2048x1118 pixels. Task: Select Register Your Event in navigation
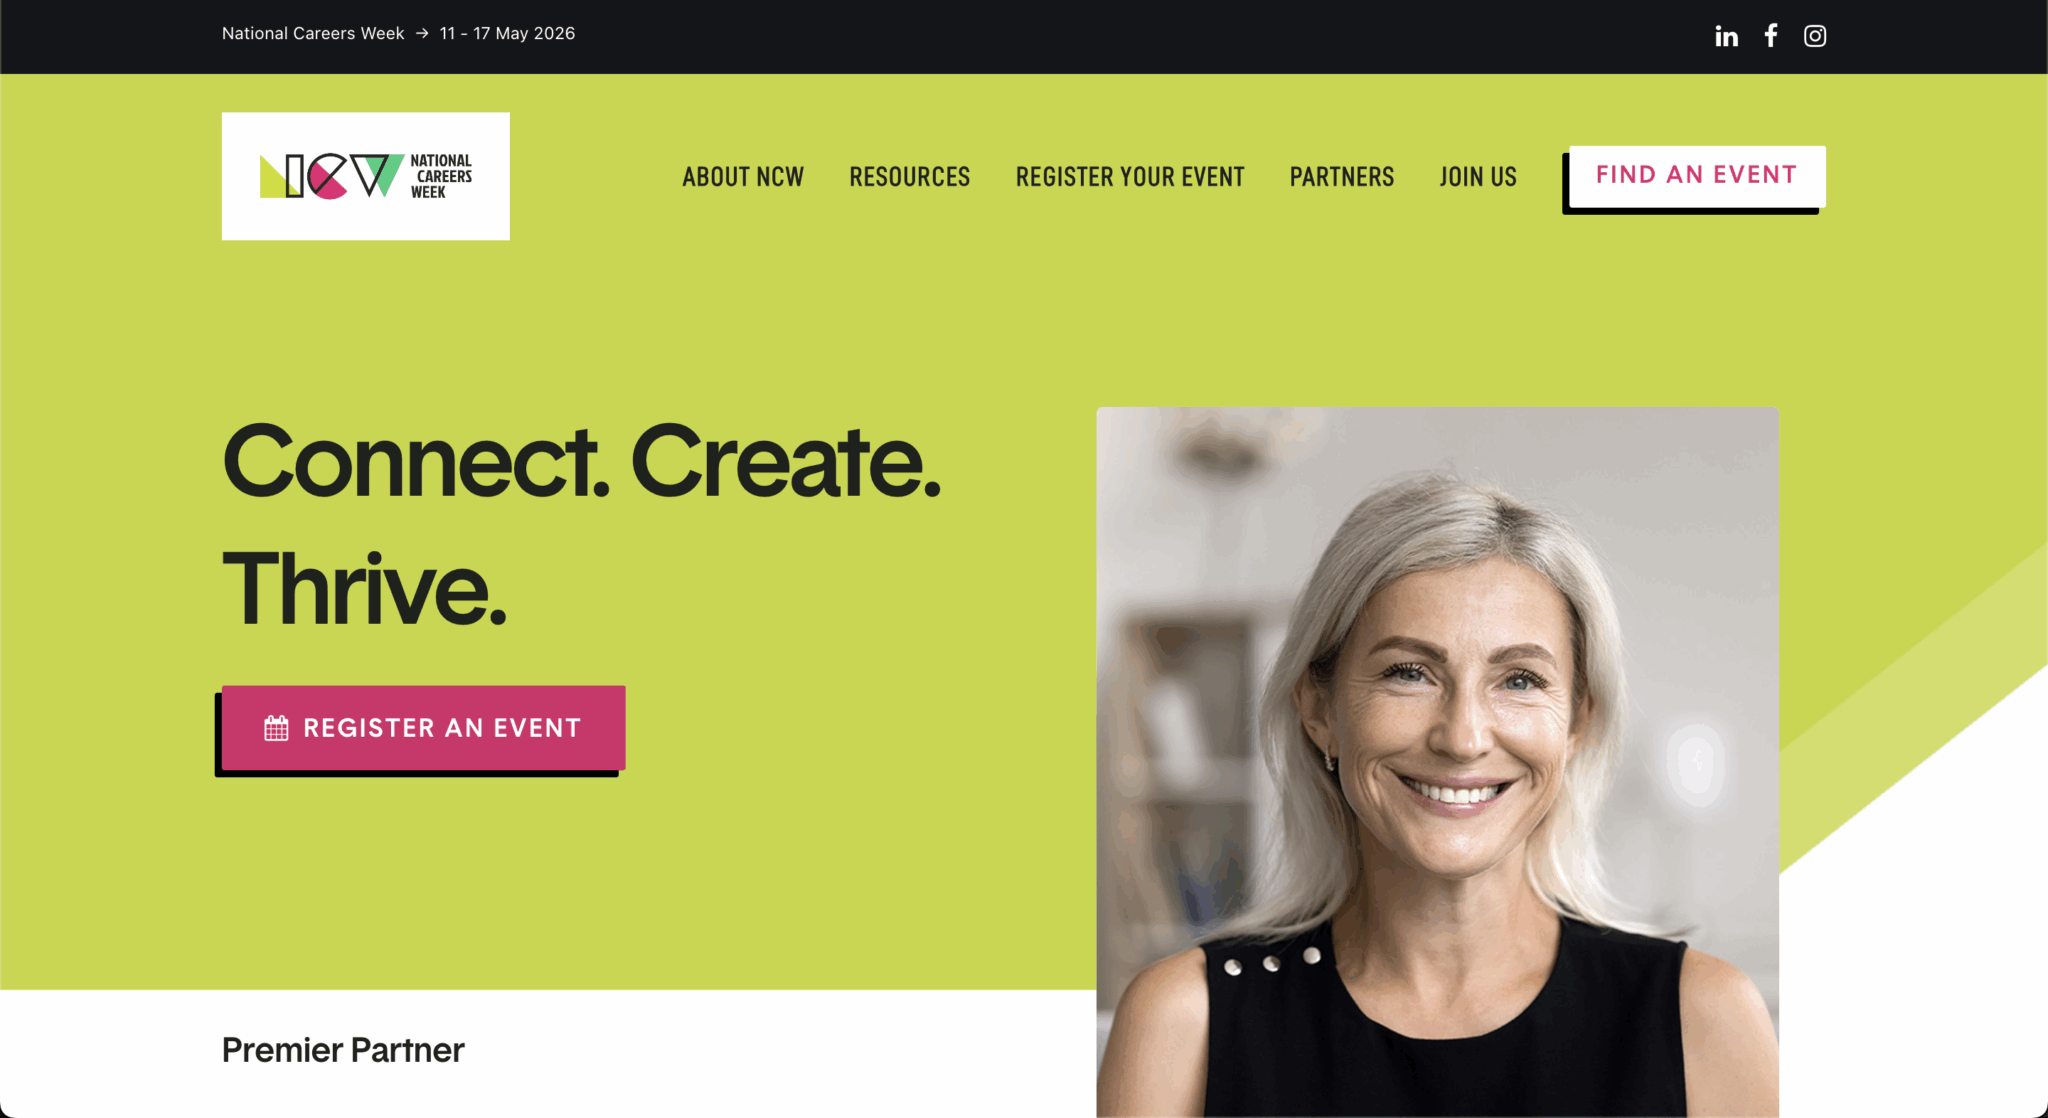coord(1130,177)
